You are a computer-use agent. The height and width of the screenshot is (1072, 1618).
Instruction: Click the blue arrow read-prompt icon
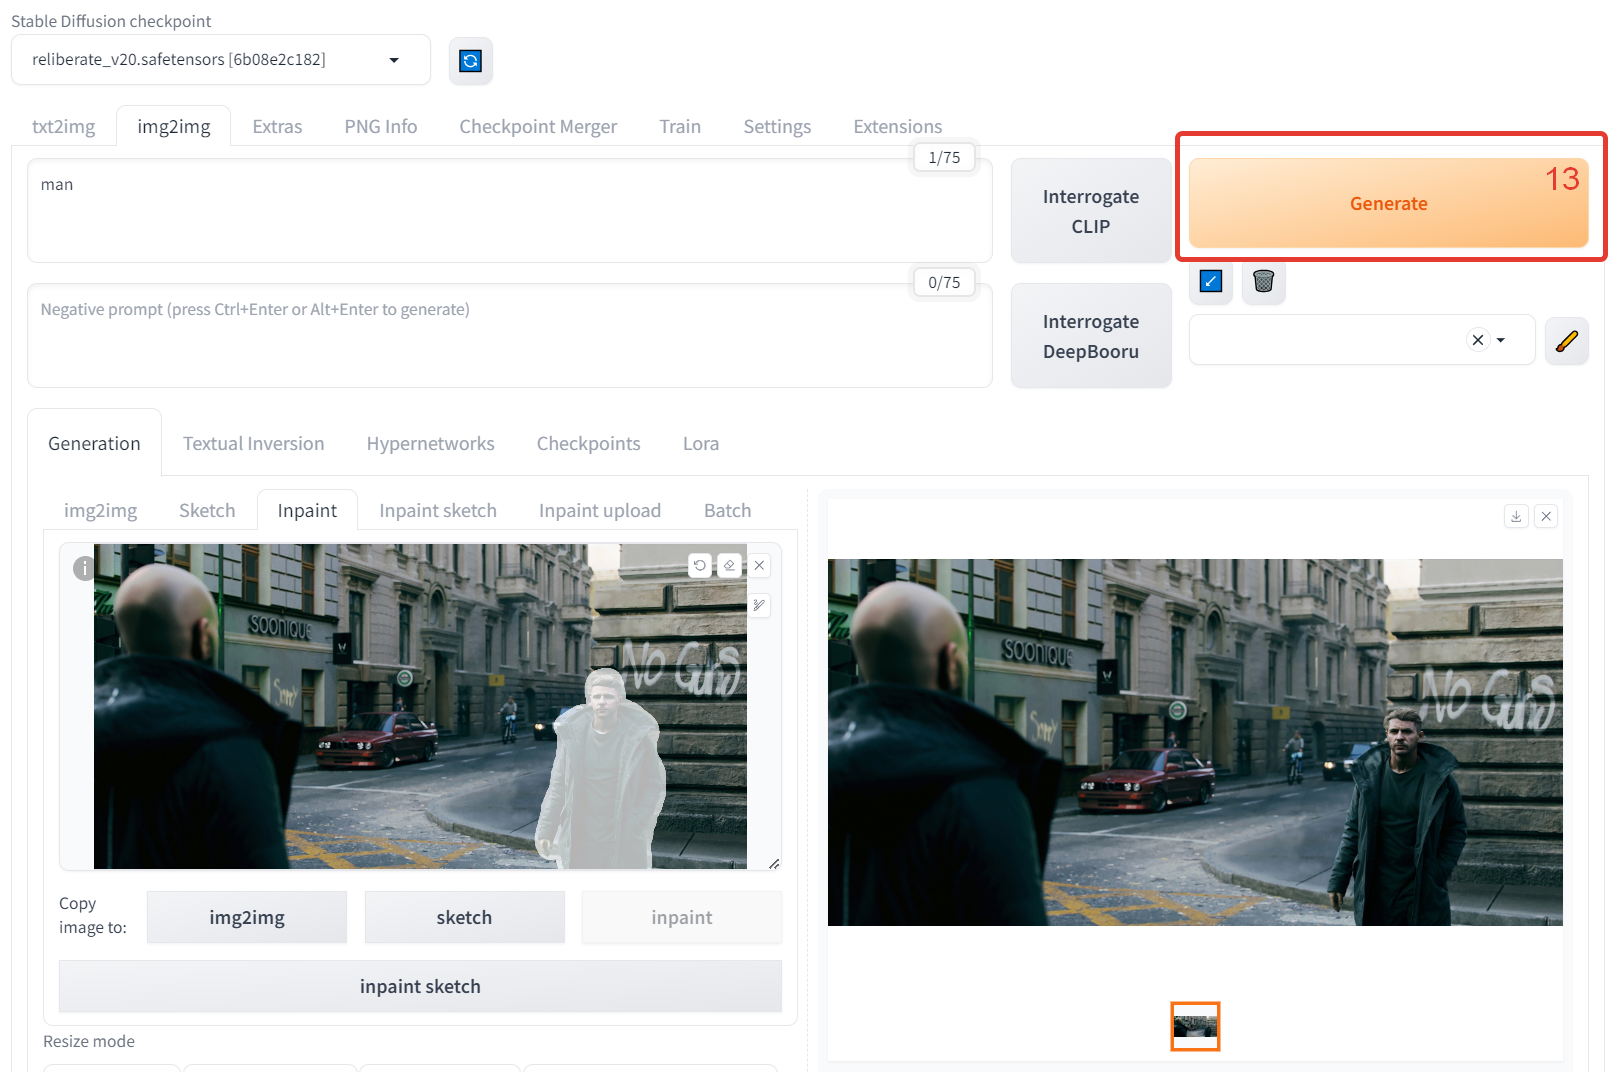[x=1211, y=282]
